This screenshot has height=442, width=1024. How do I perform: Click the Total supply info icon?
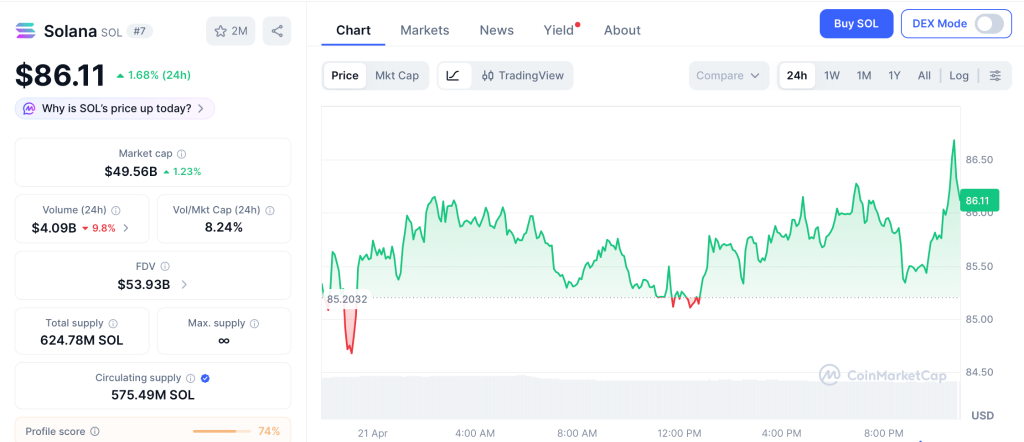coord(113,324)
